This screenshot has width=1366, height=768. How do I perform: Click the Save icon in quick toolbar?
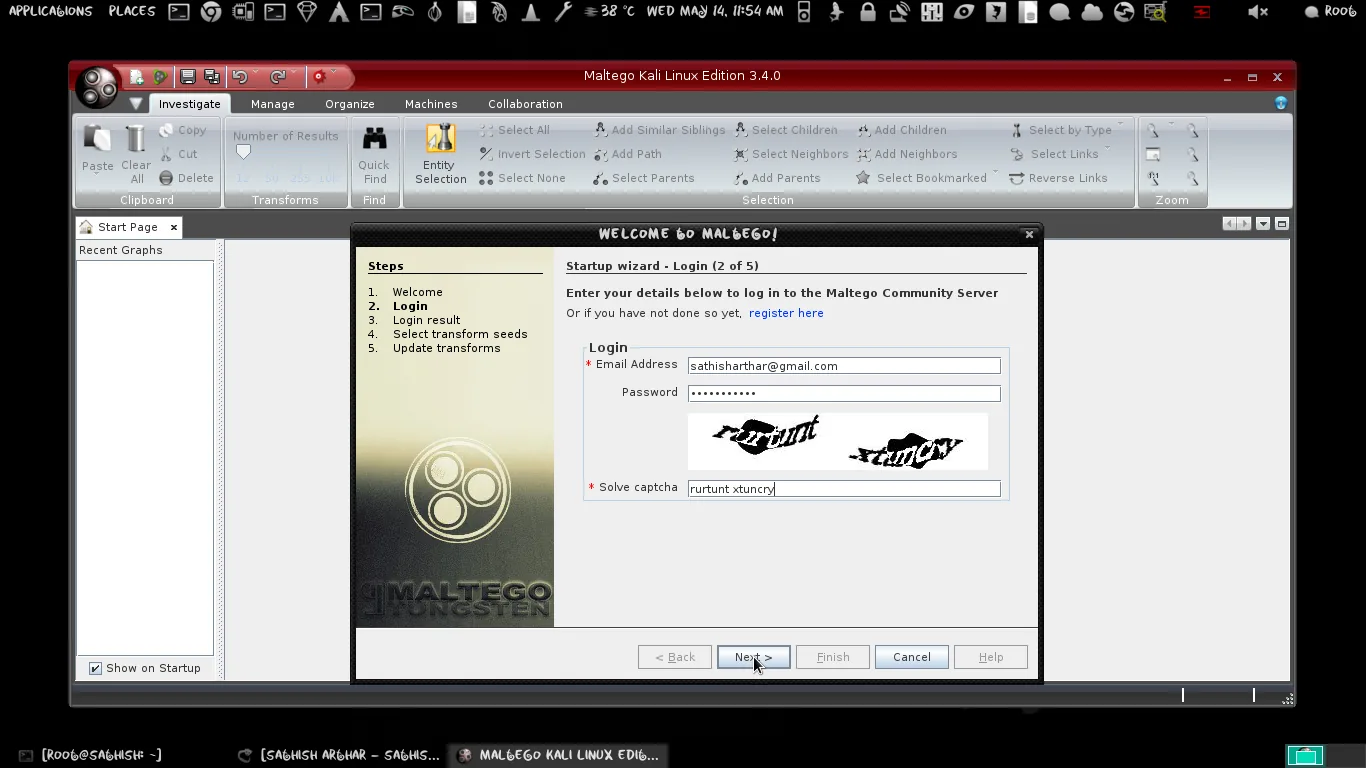[187, 77]
